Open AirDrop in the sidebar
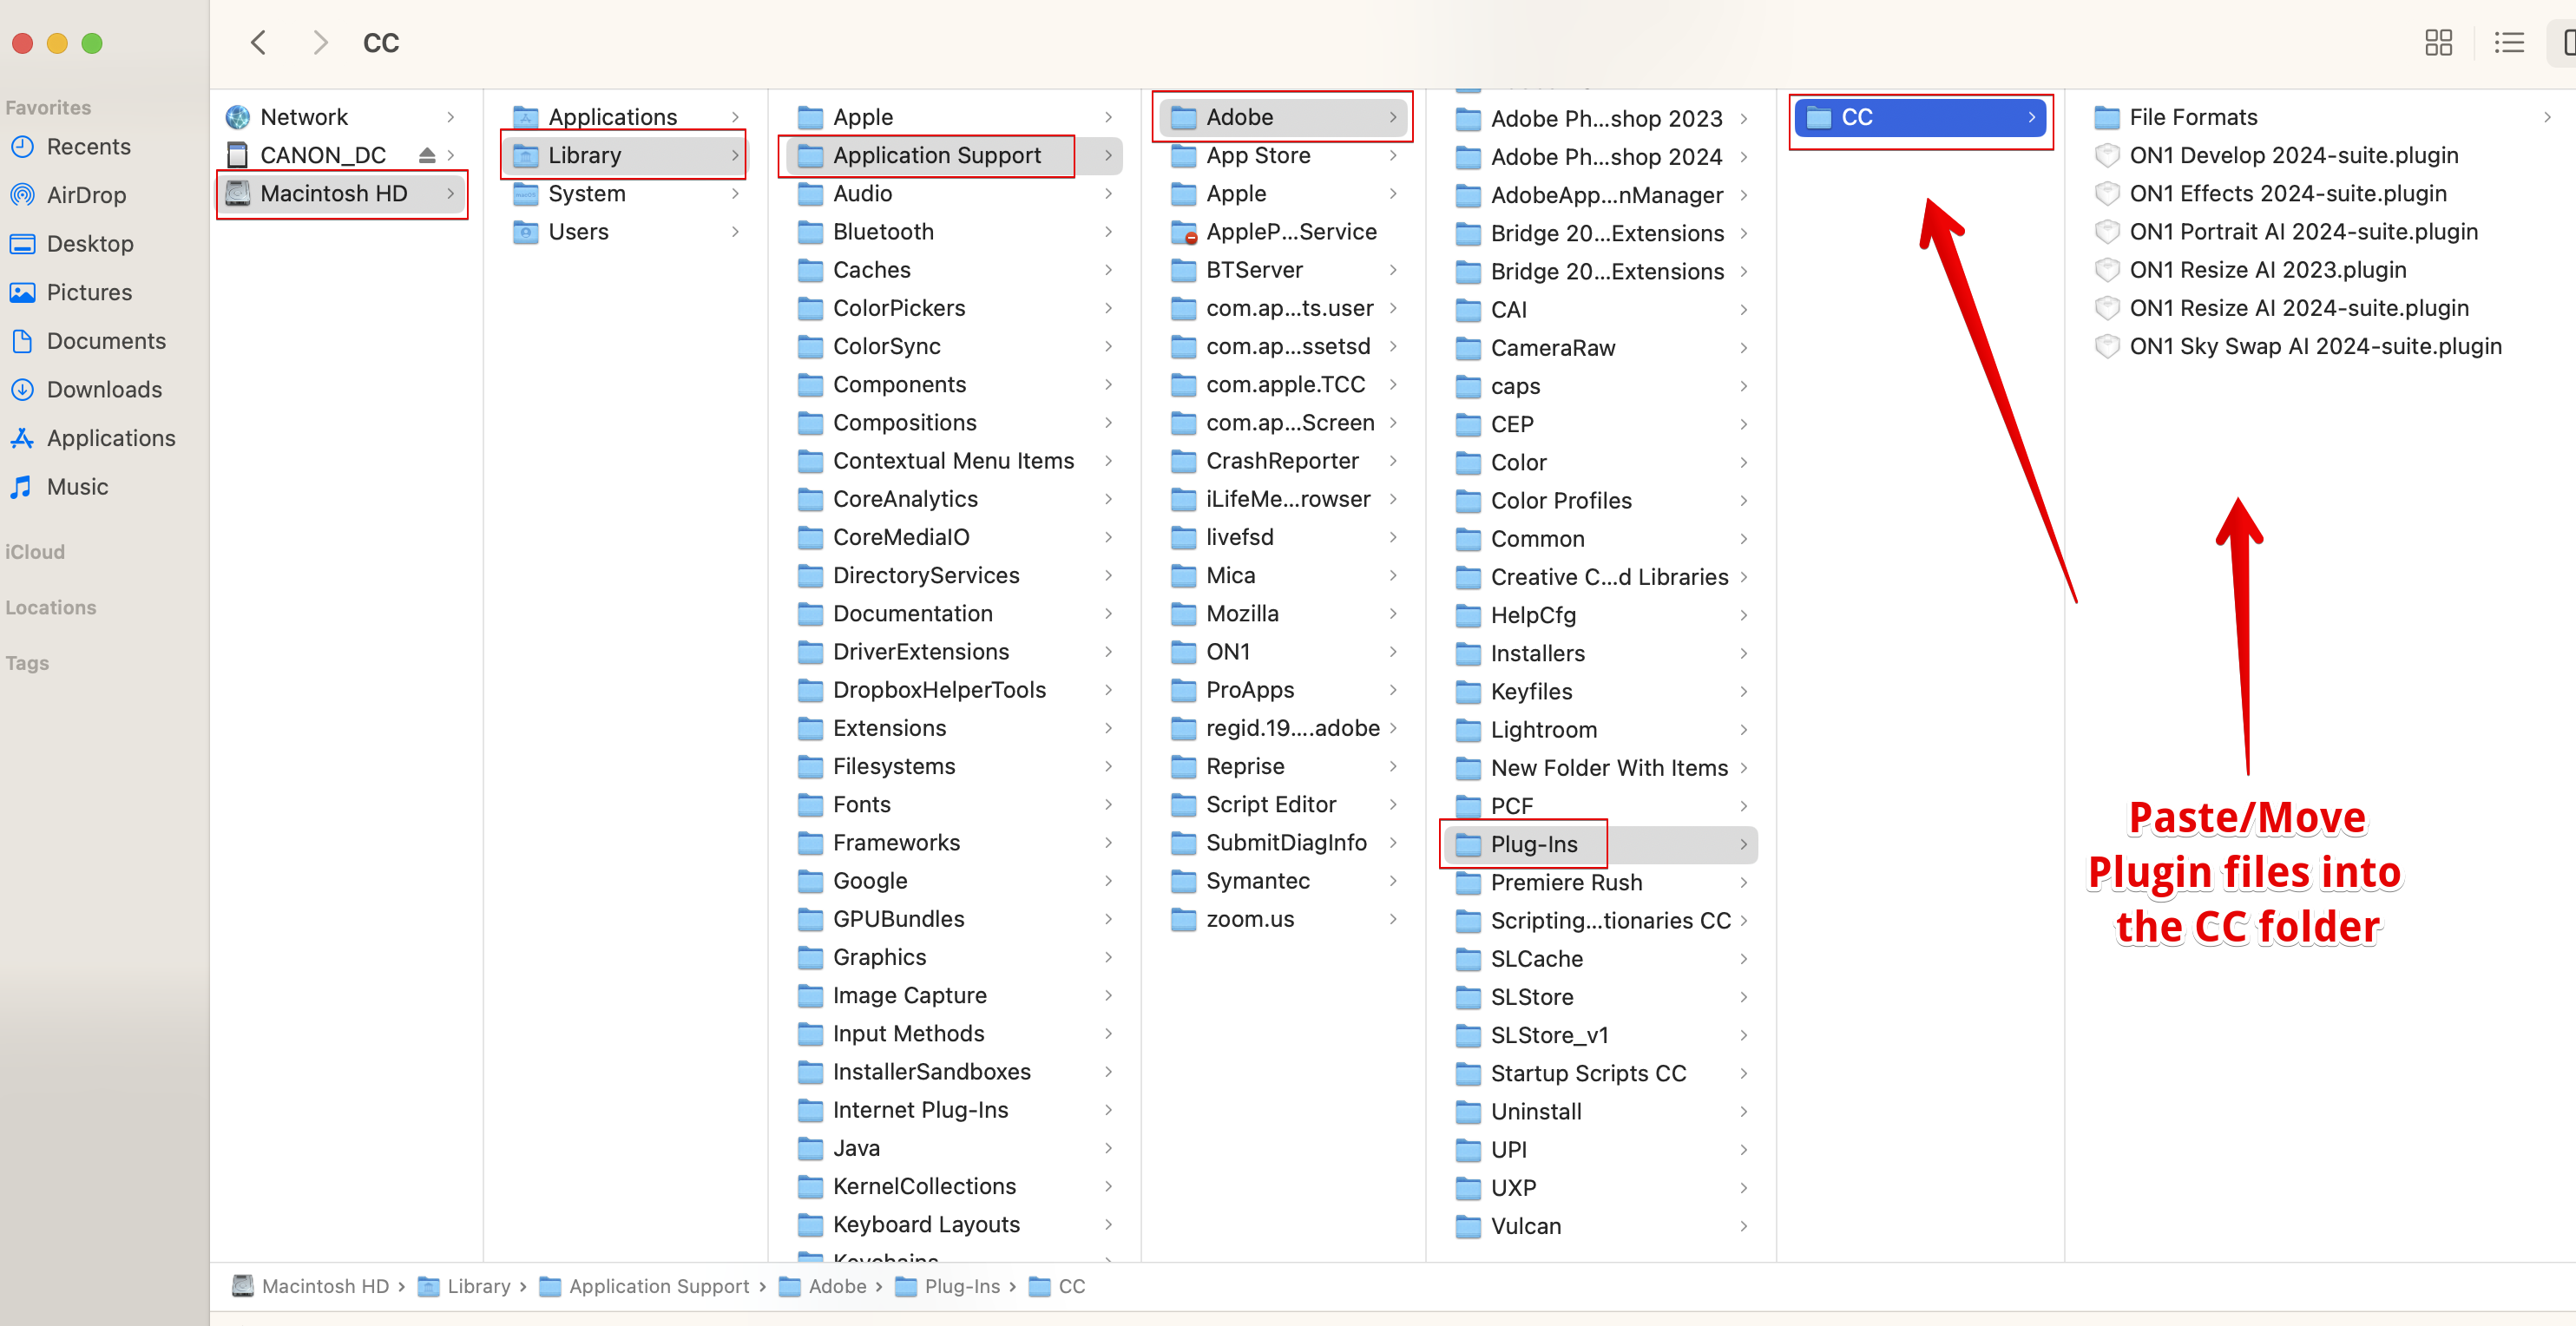2576x1326 pixels. [86, 195]
